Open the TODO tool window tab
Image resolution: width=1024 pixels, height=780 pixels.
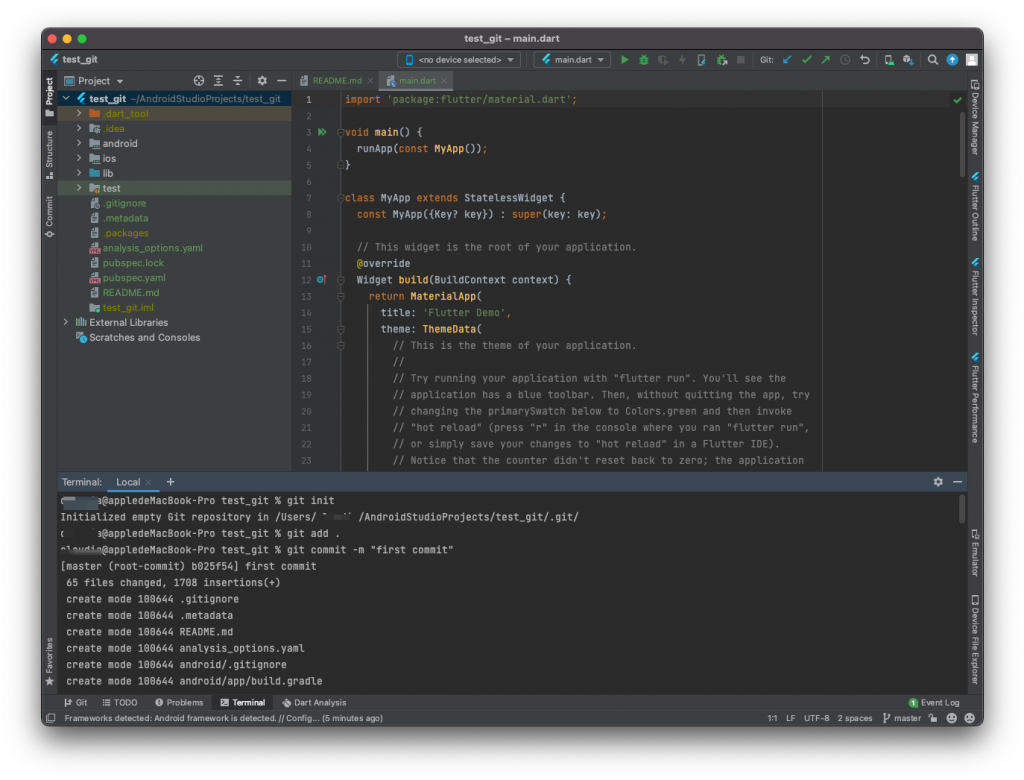(120, 702)
